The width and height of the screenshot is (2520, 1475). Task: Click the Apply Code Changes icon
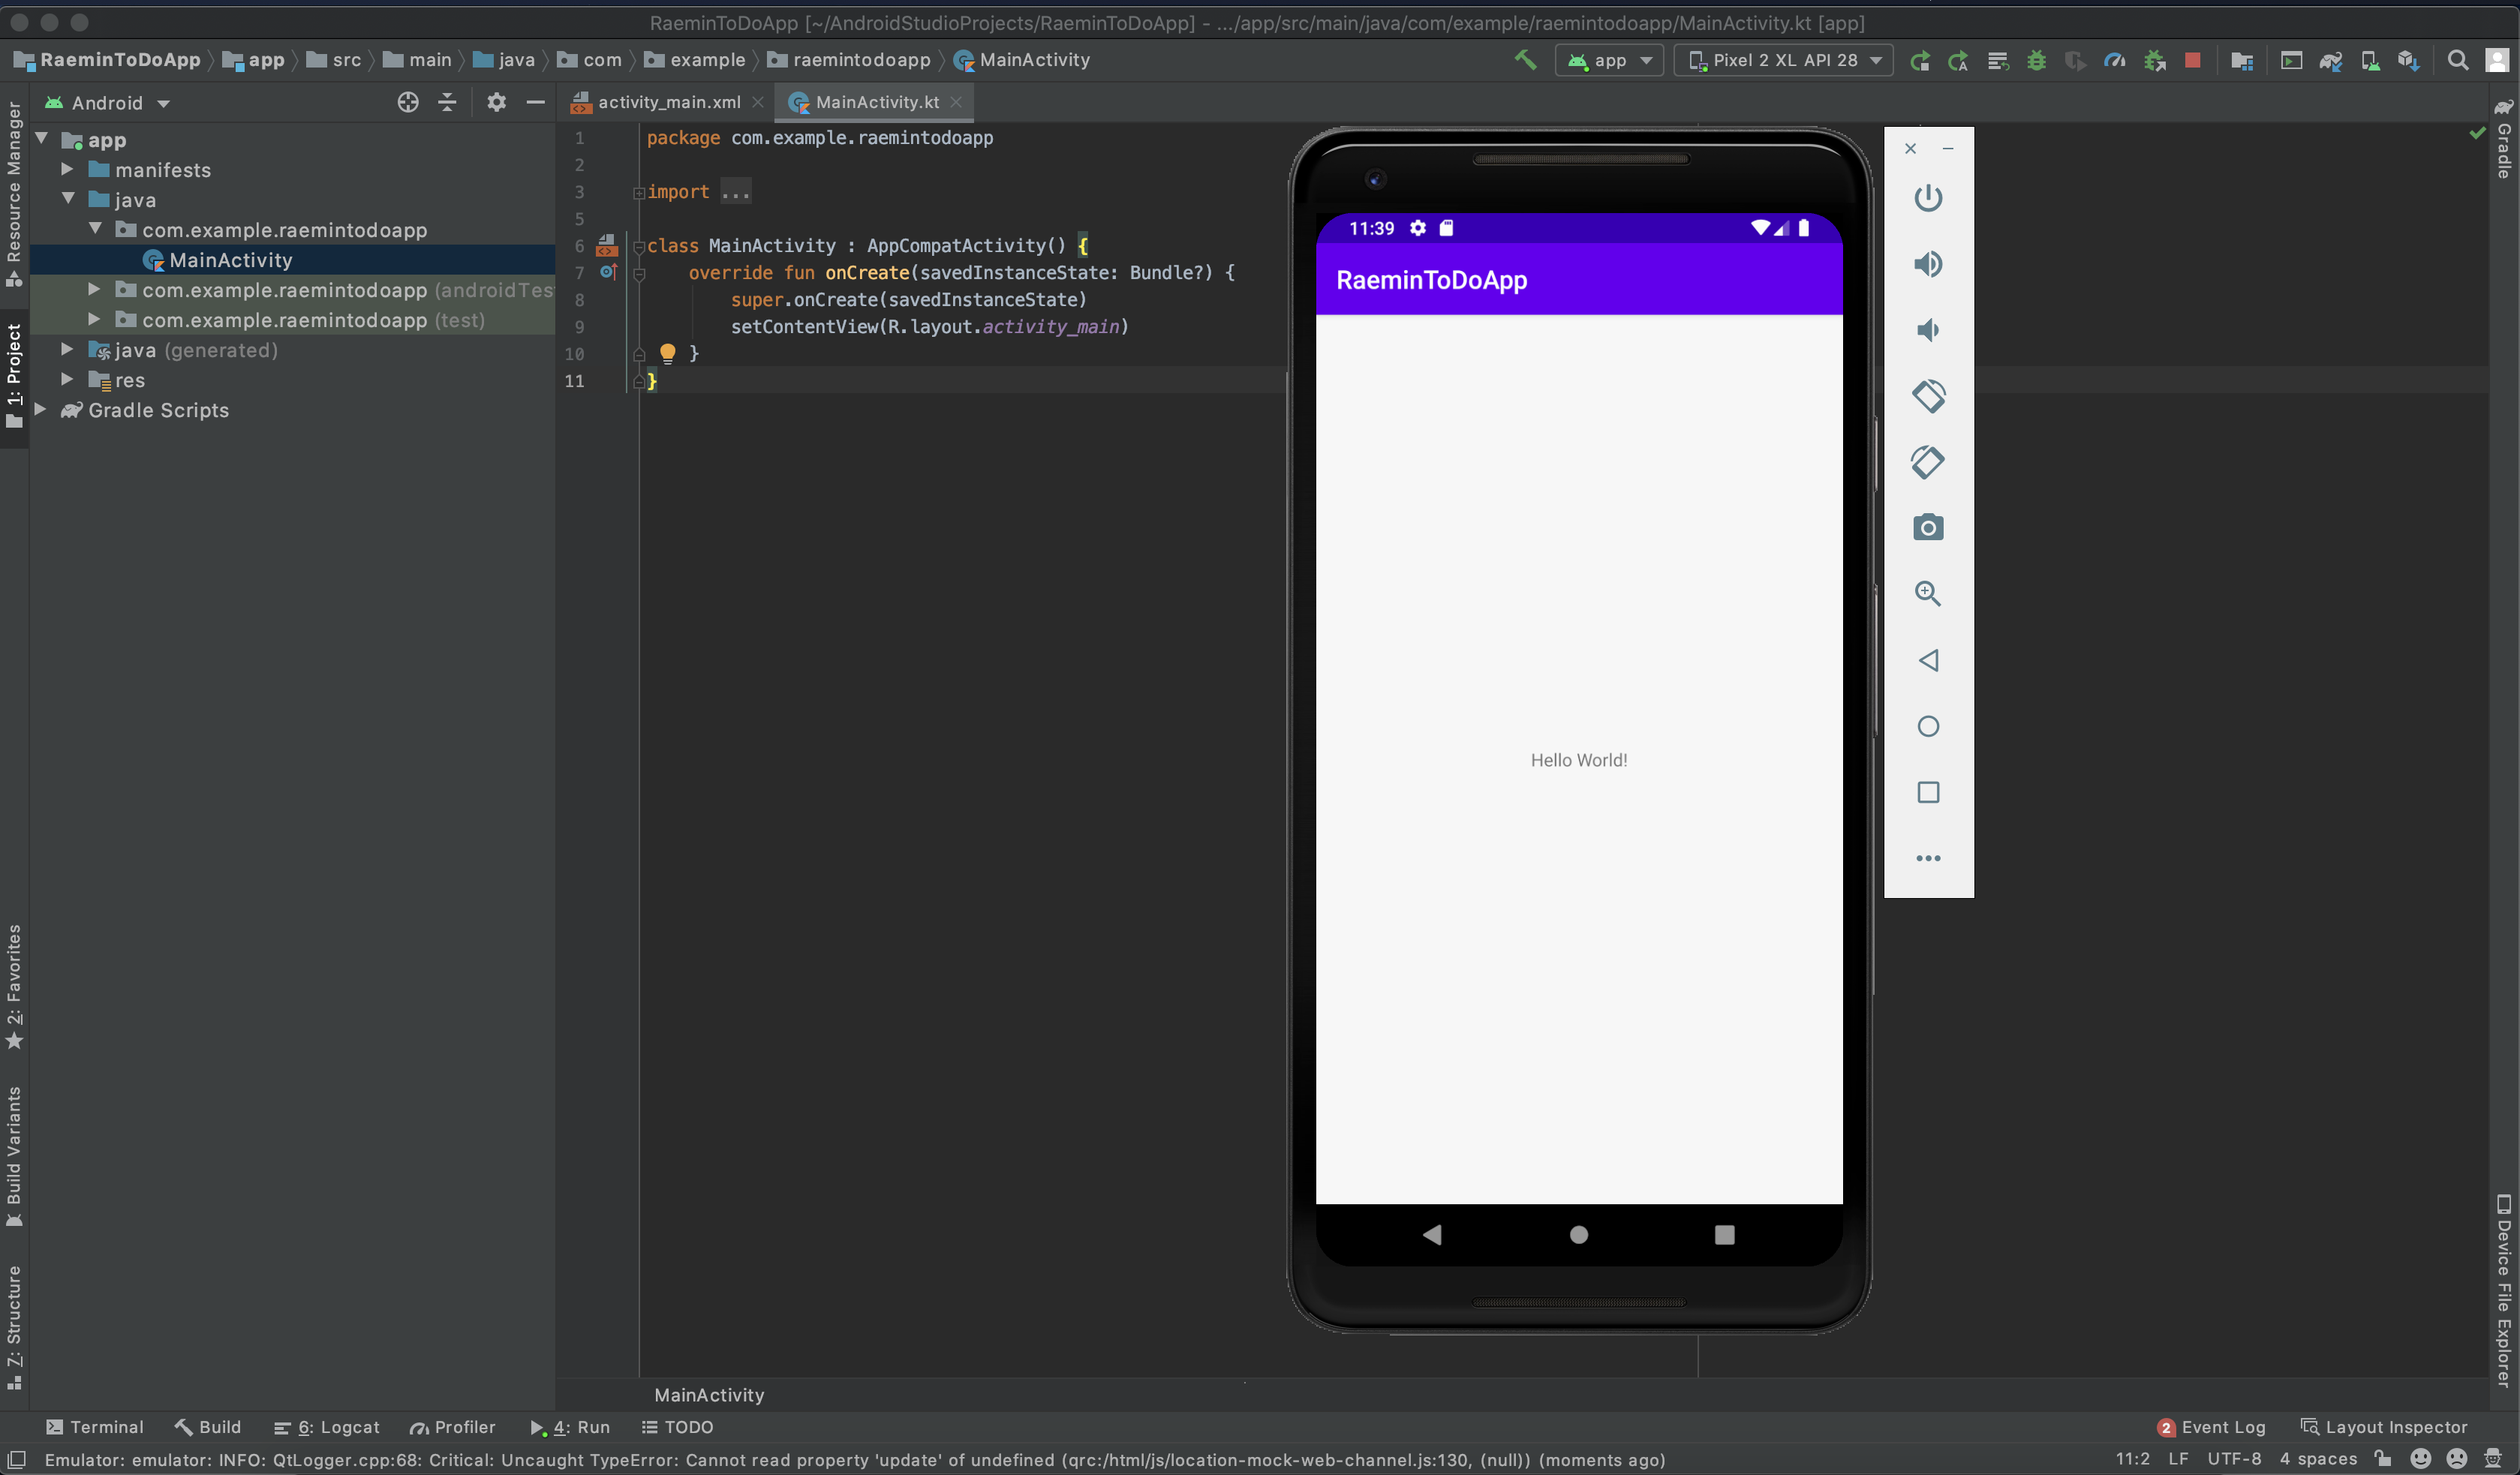tap(1997, 61)
